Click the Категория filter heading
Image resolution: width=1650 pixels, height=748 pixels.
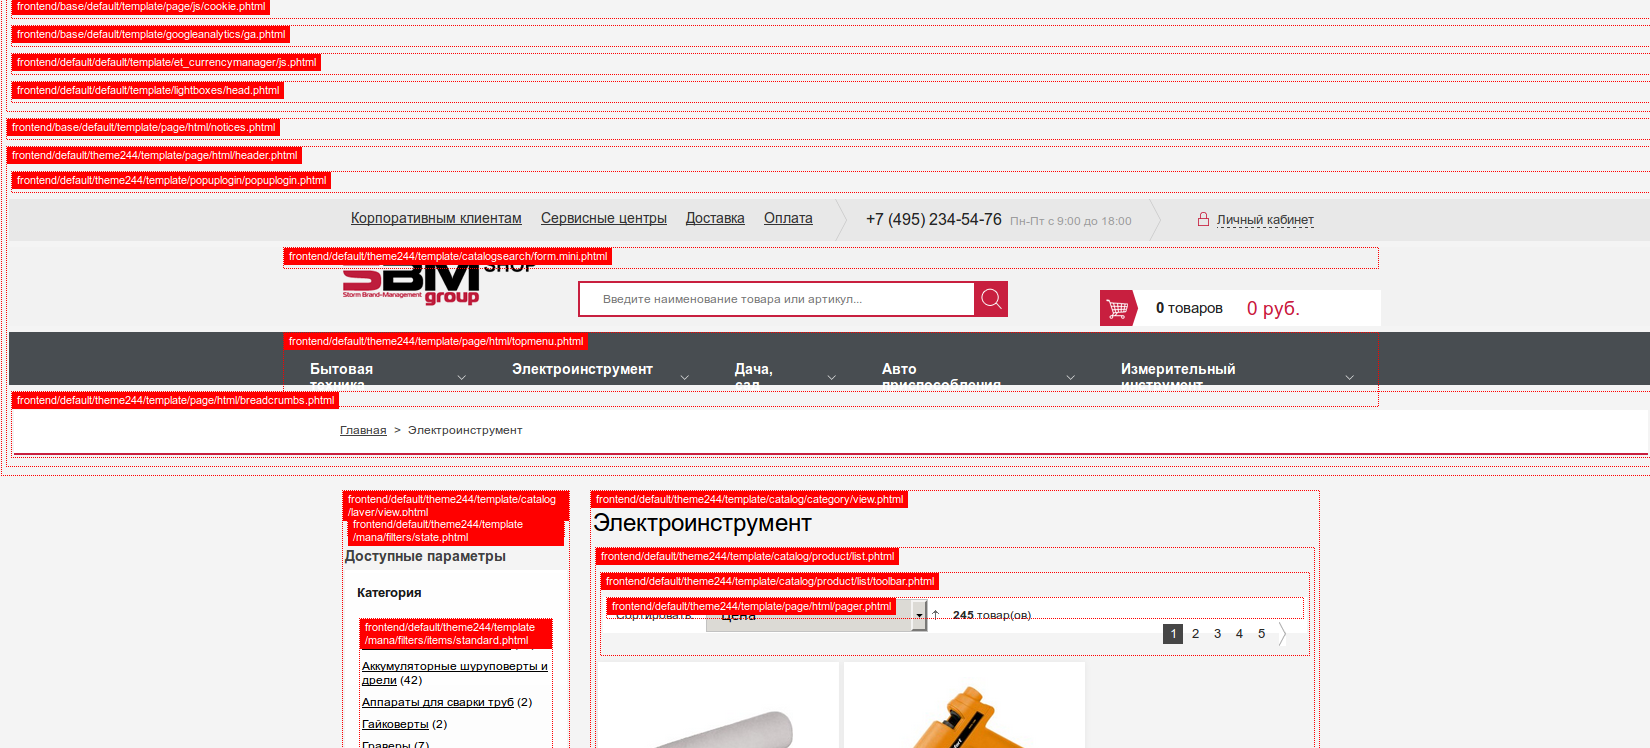[x=389, y=593]
